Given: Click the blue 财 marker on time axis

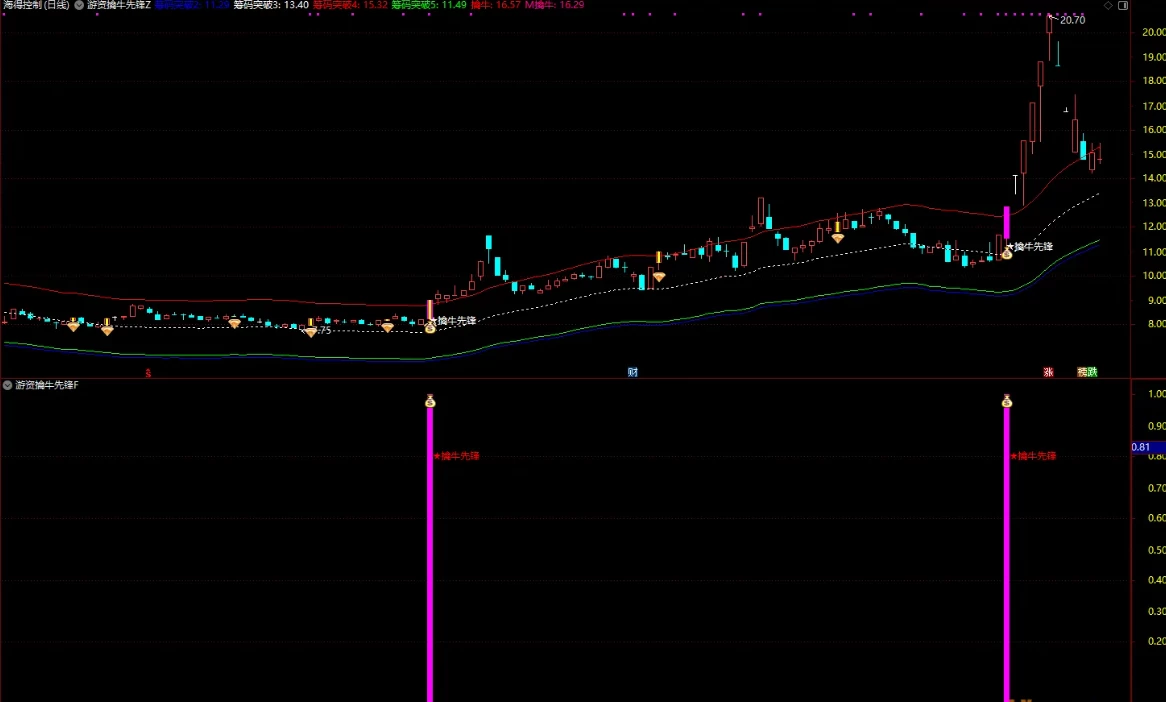Looking at the screenshot, I should point(633,372).
